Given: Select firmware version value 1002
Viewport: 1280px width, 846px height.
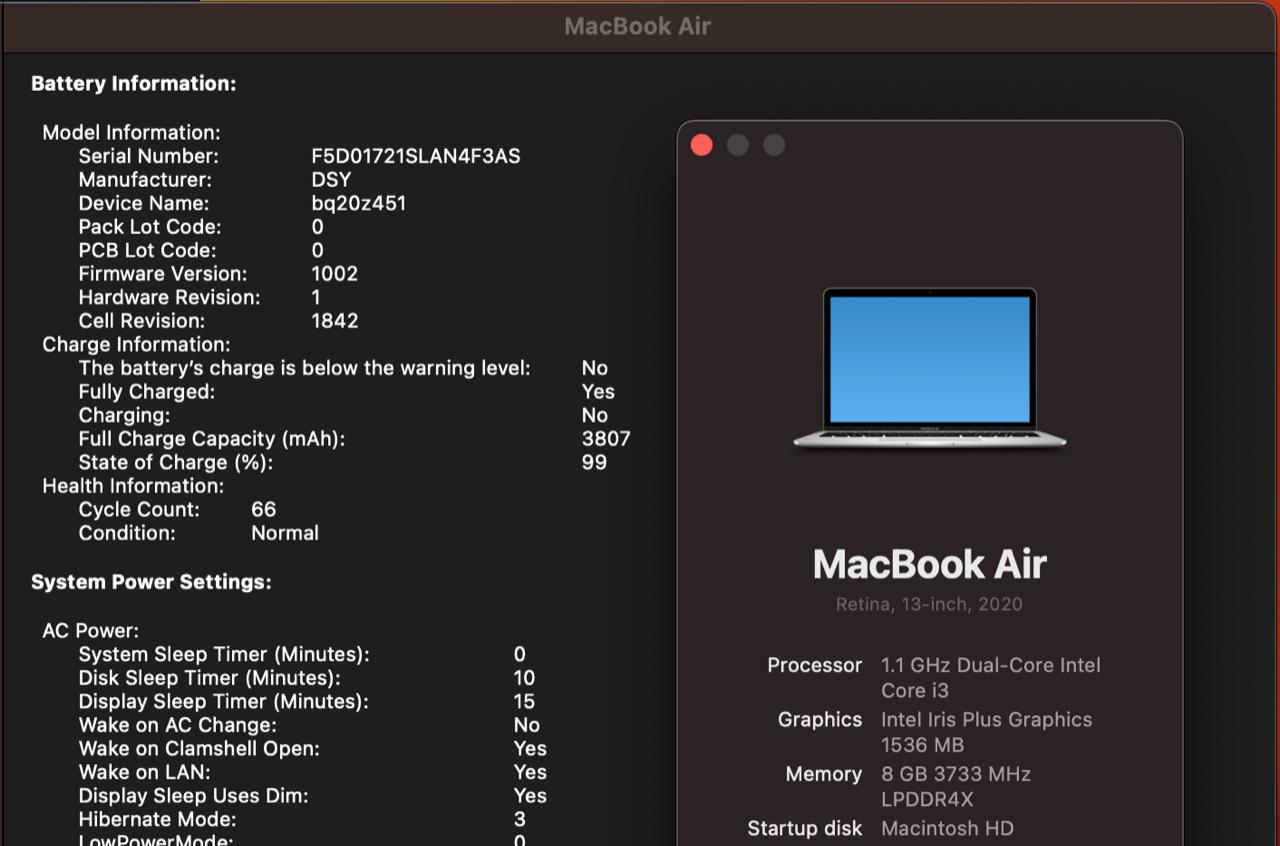Looking at the screenshot, I should click(335, 274).
